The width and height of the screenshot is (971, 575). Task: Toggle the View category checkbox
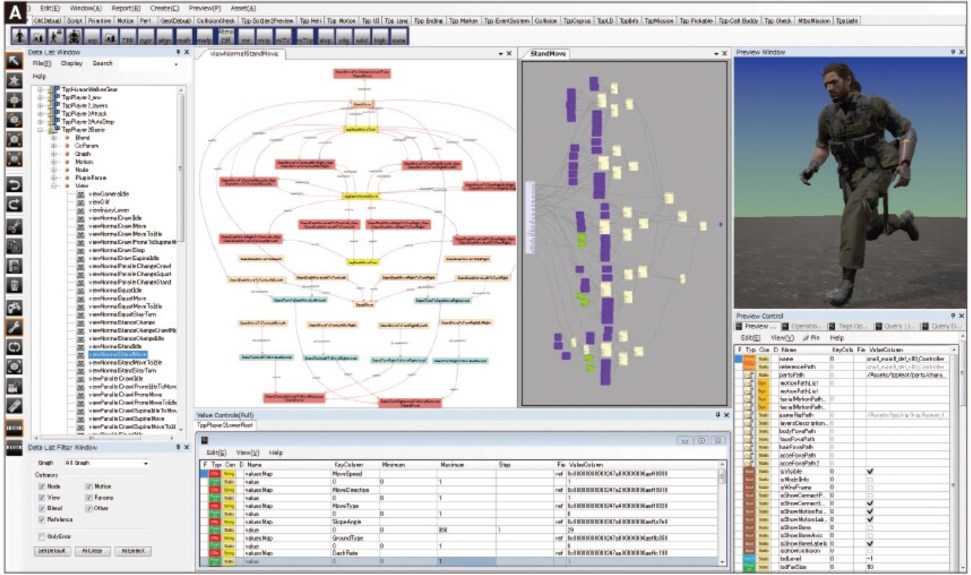(x=41, y=498)
